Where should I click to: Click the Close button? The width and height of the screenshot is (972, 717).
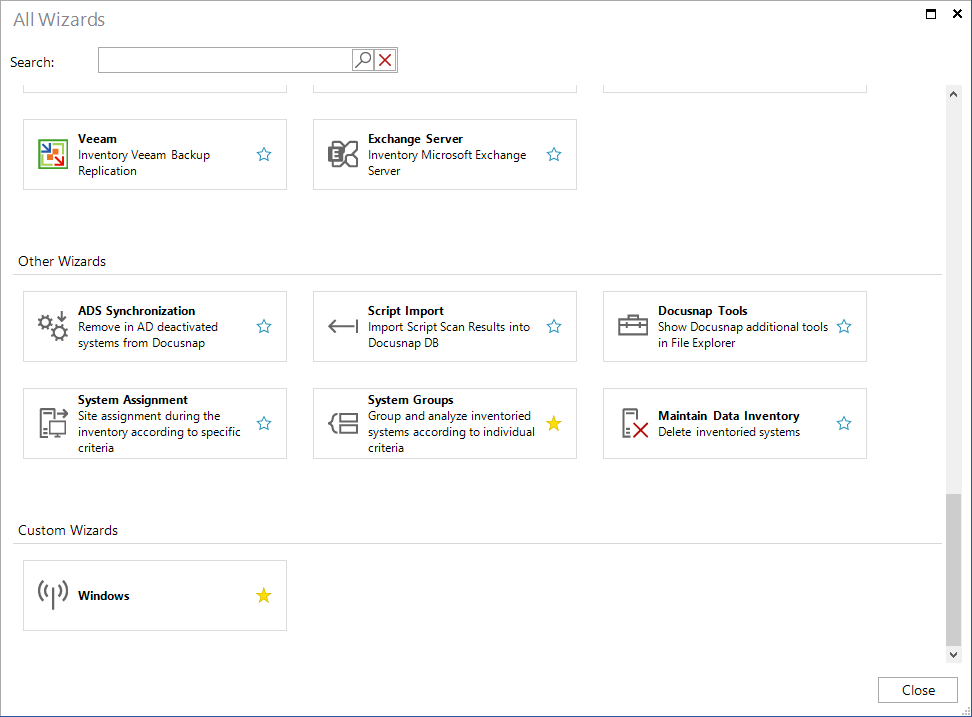917,689
